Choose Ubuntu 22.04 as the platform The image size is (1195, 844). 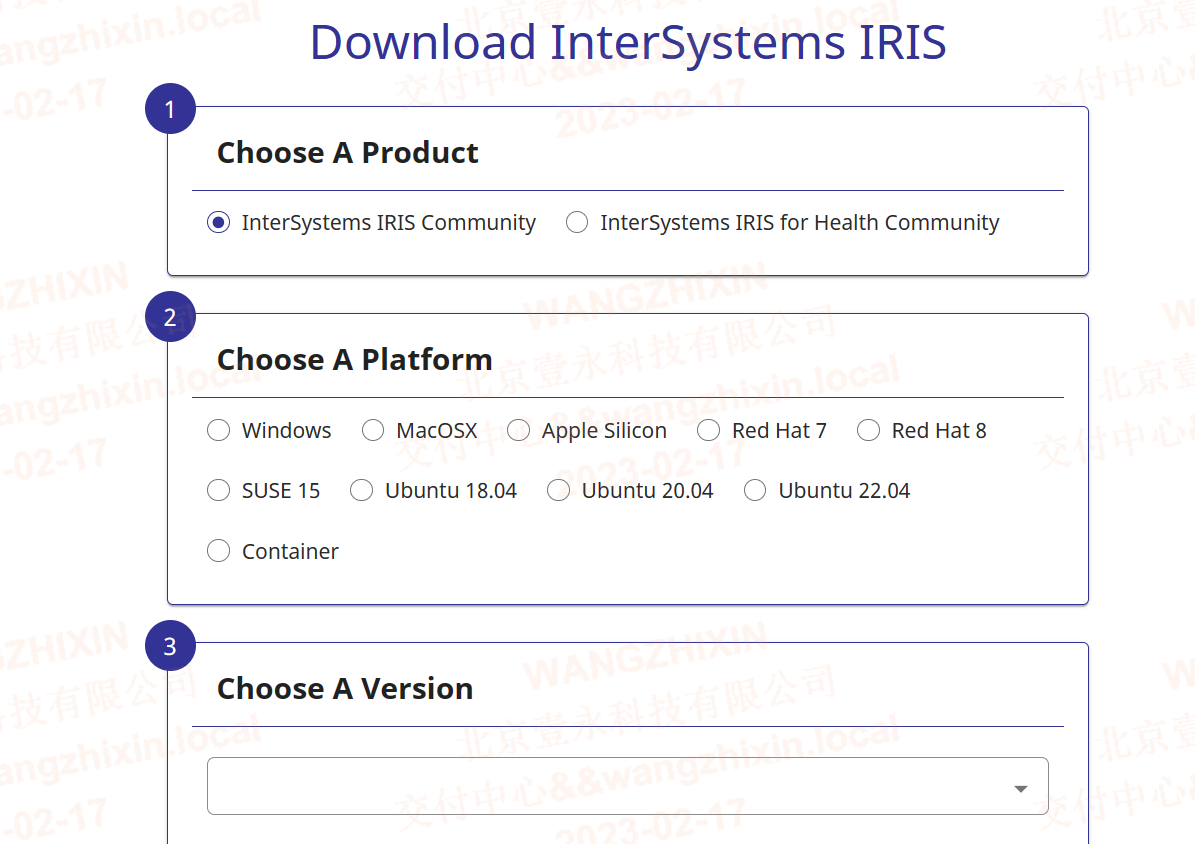click(755, 490)
